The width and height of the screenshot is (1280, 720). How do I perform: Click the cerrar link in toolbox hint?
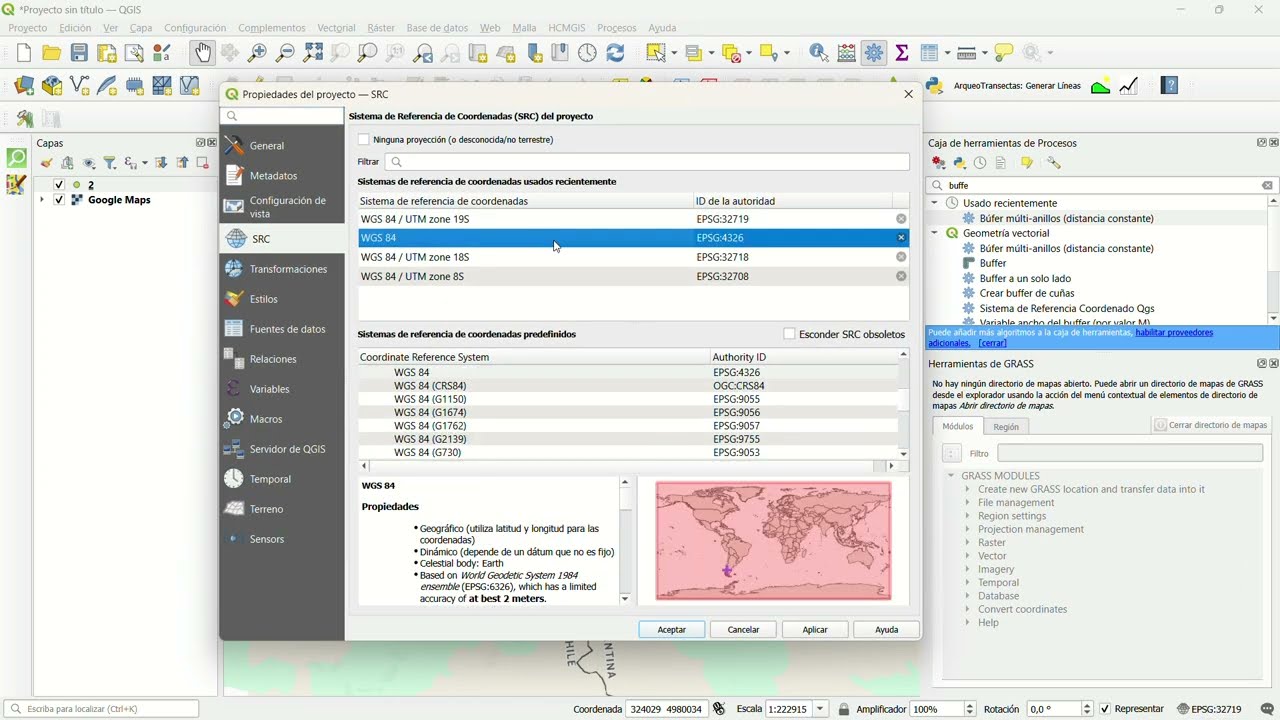pyautogui.click(x=992, y=343)
